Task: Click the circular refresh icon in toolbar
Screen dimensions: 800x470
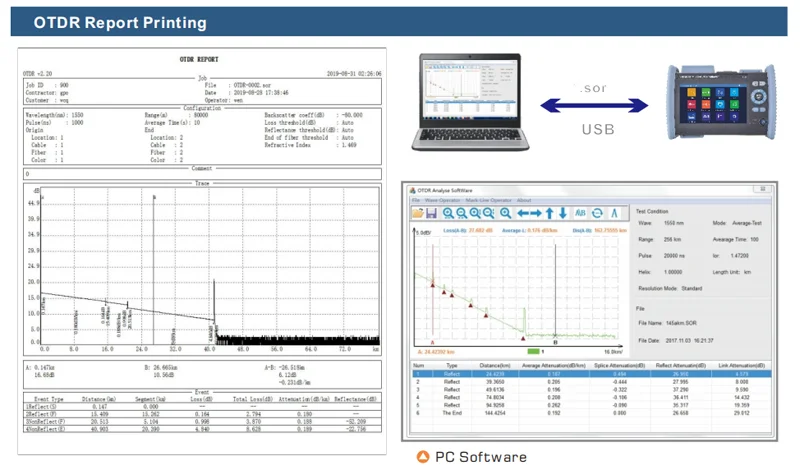Action: tap(597, 213)
